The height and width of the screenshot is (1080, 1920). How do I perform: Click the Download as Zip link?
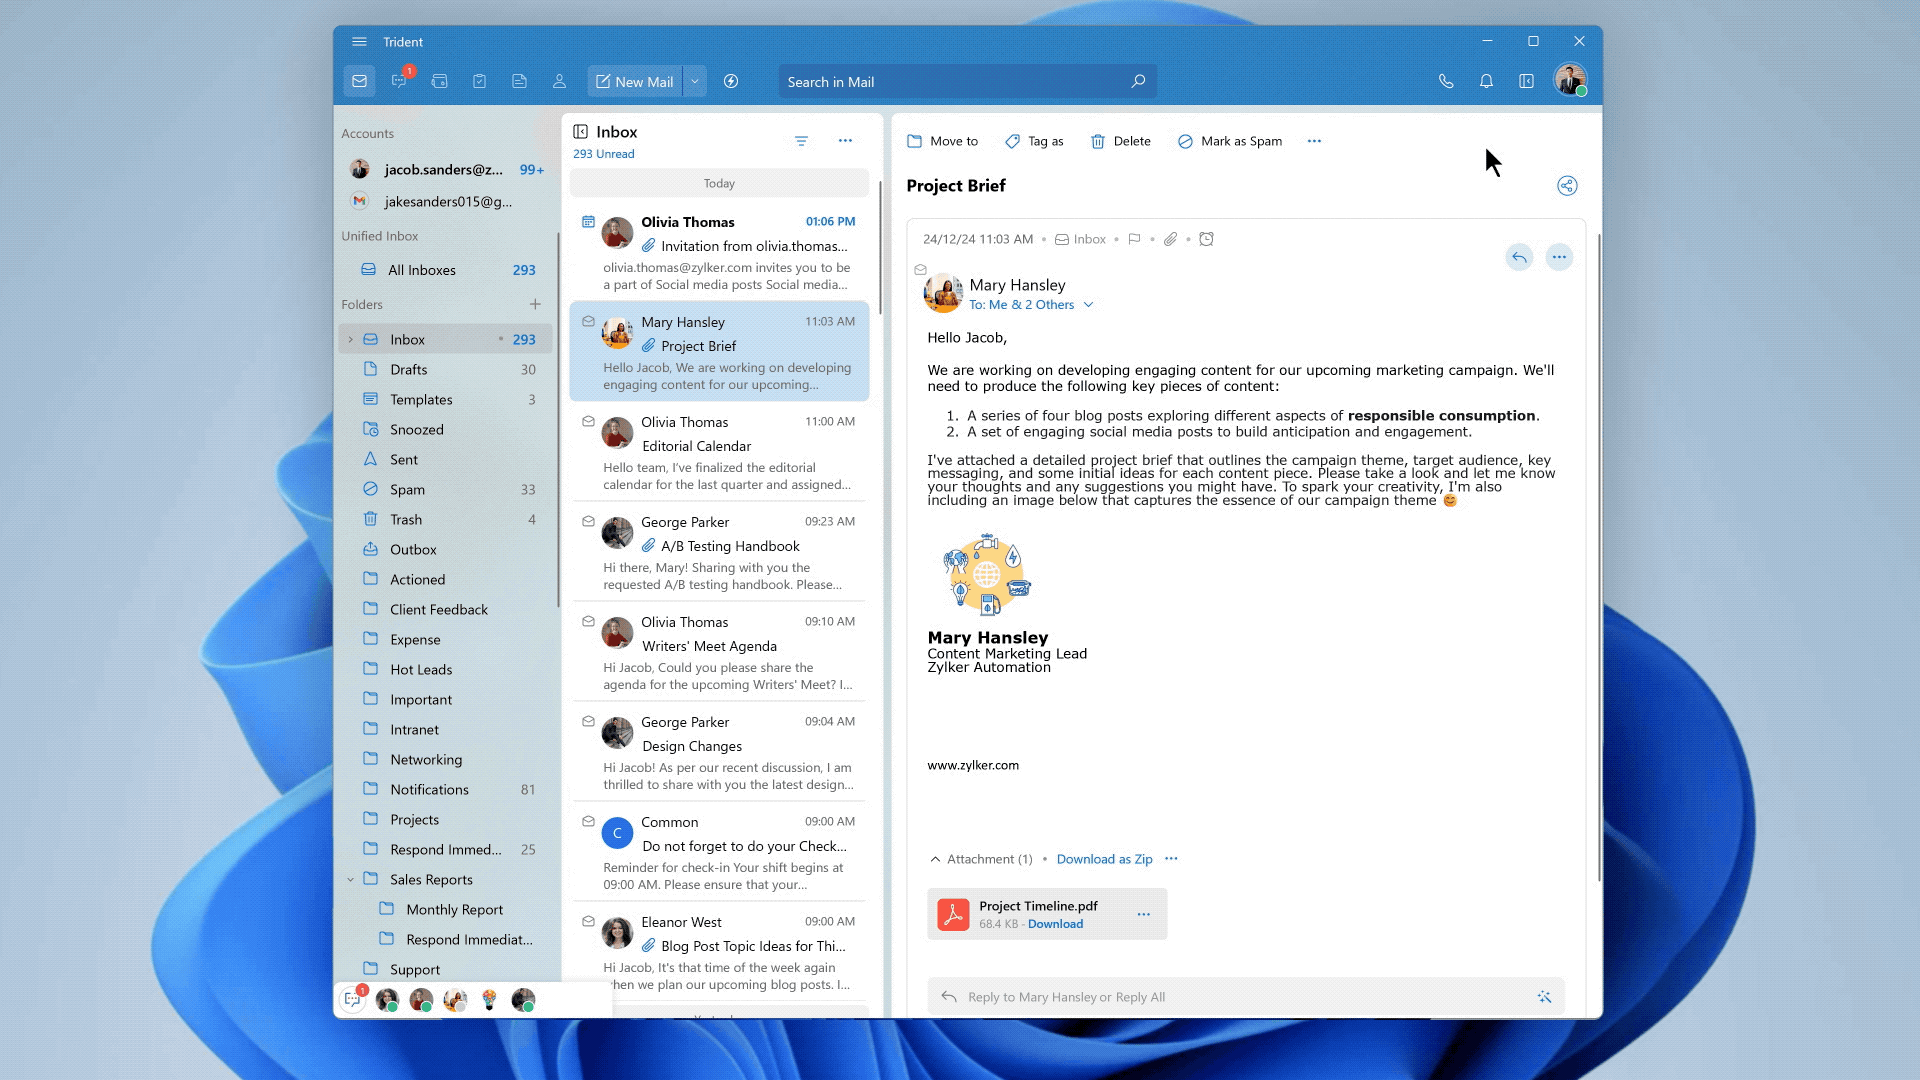(1104, 859)
